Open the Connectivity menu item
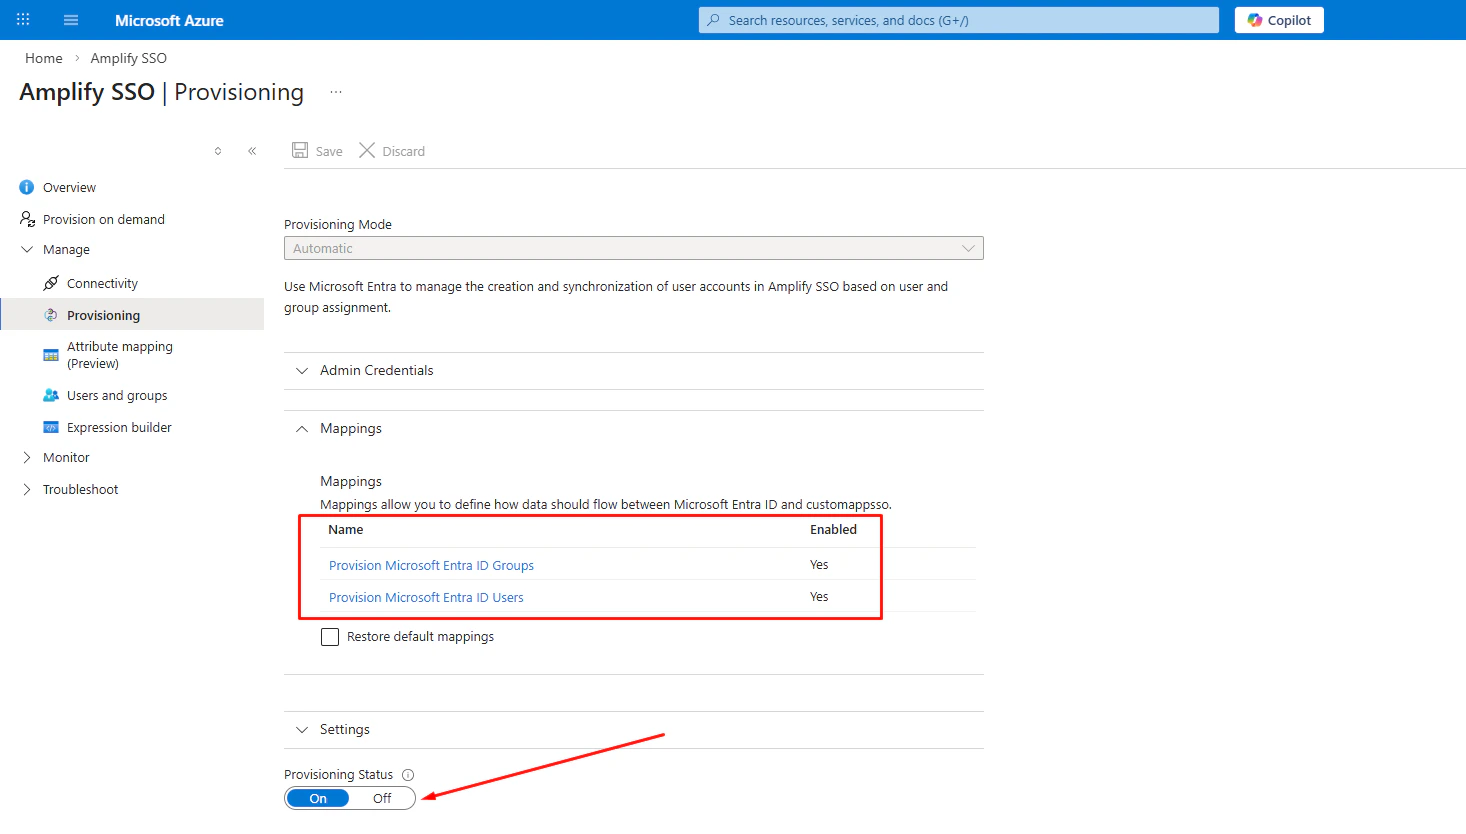The width and height of the screenshot is (1466, 834). click(102, 283)
